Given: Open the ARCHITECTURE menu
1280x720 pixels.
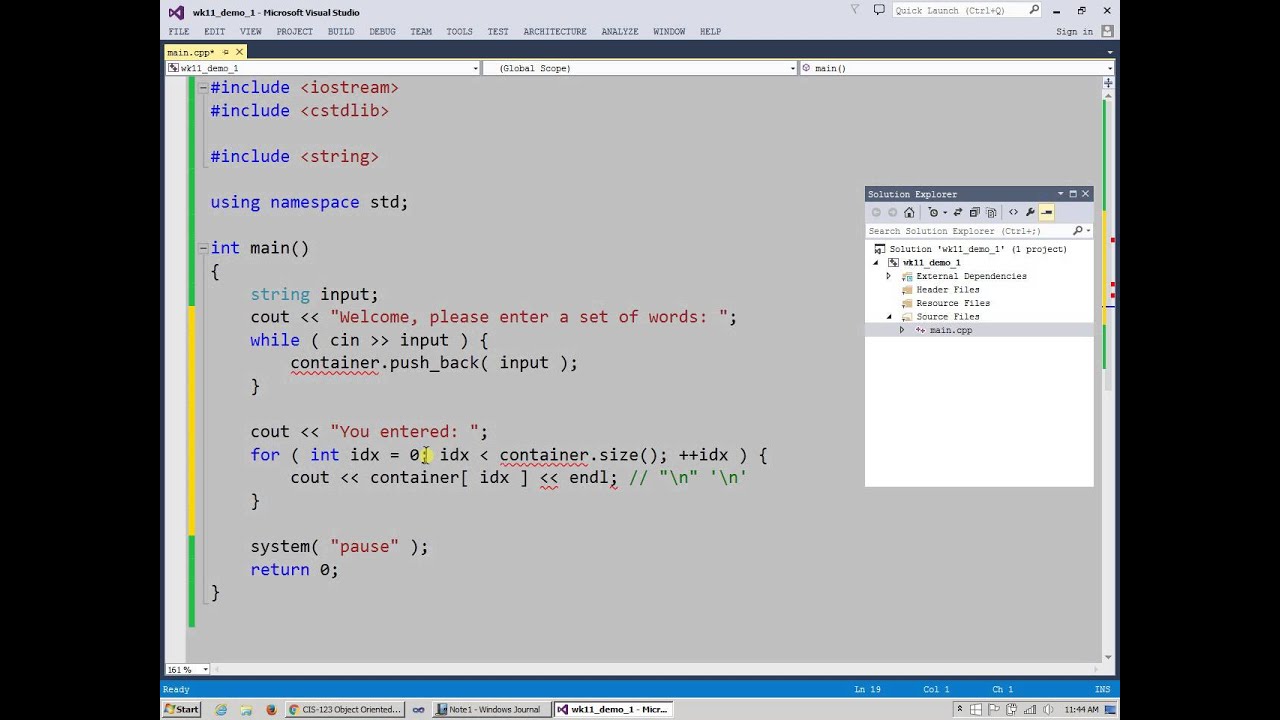Looking at the screenshot, I should pyautogui.click(x=554, y=31).
